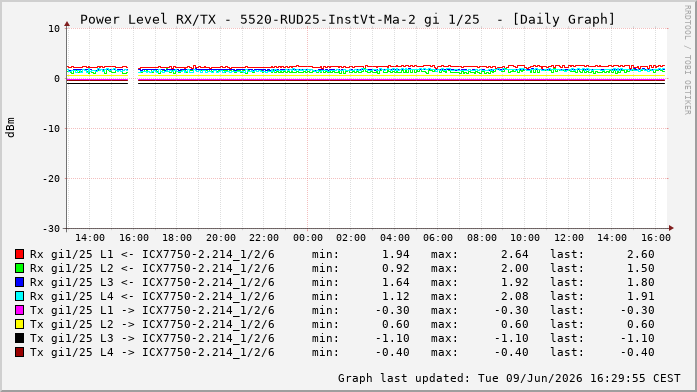Click the -30 y-axis tick label

(x=51, y=228)
